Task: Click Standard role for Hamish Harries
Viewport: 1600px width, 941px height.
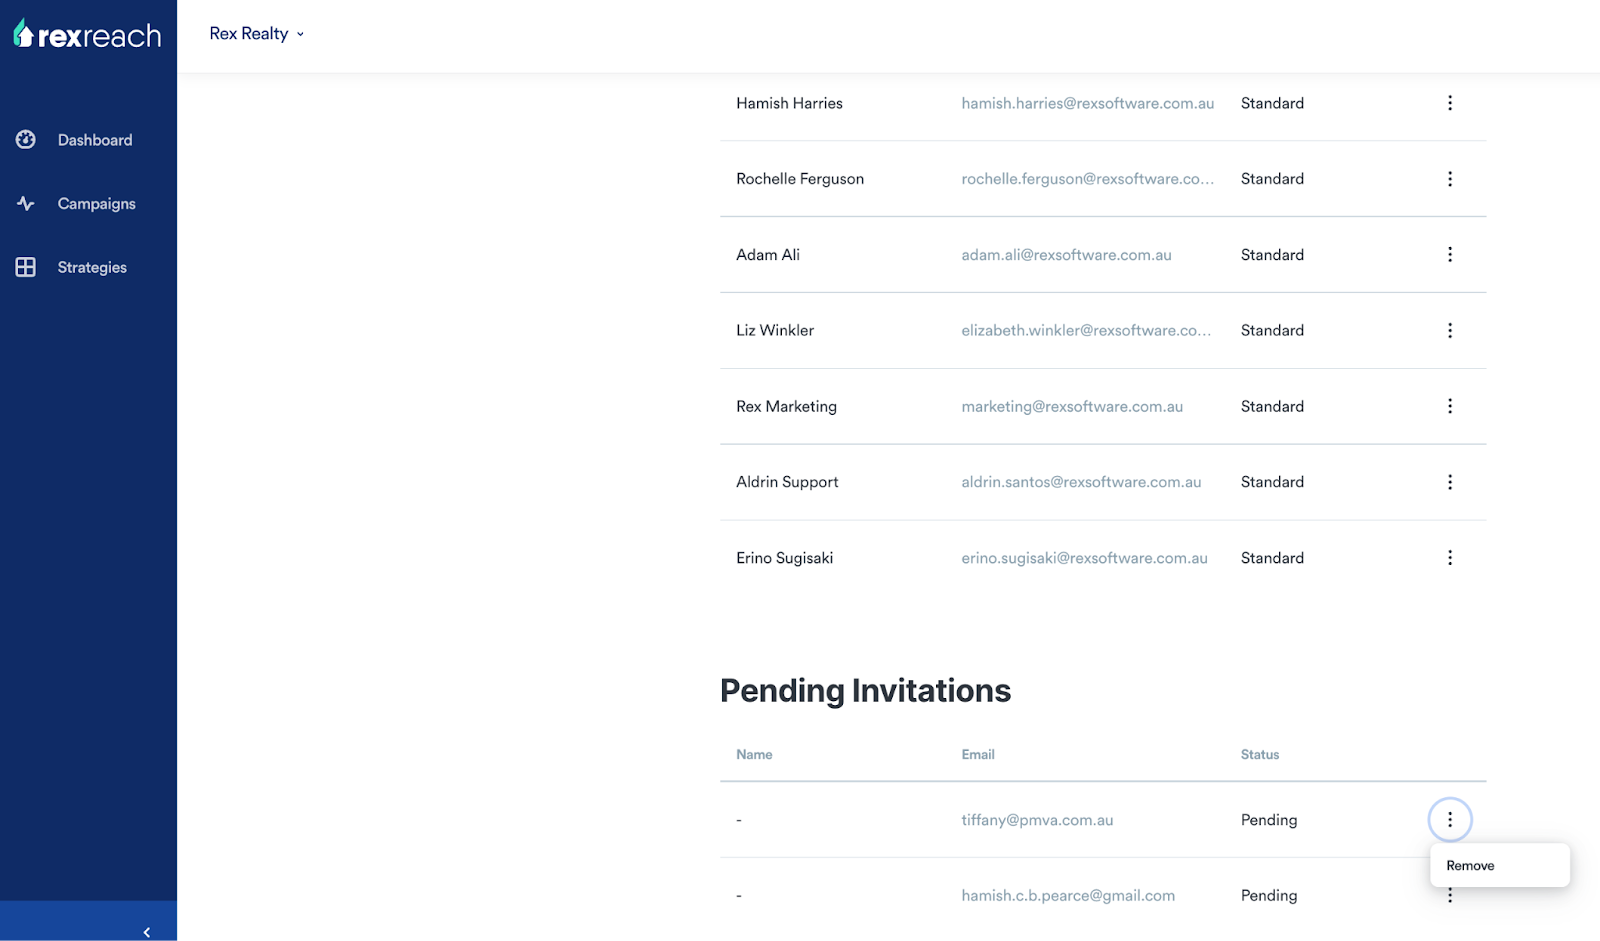Action: tap(1272, 103)
